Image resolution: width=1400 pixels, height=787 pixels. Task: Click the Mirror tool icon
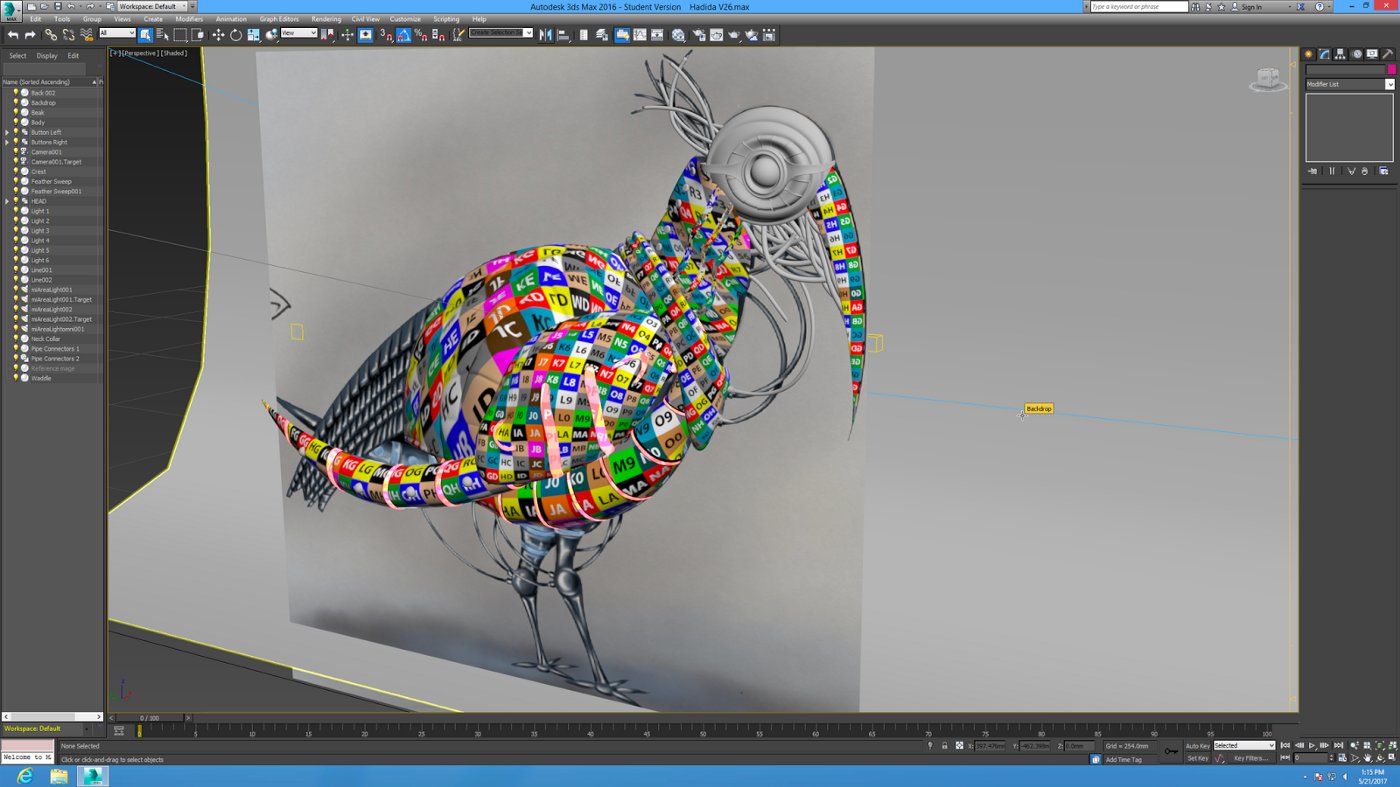point(546,35)
